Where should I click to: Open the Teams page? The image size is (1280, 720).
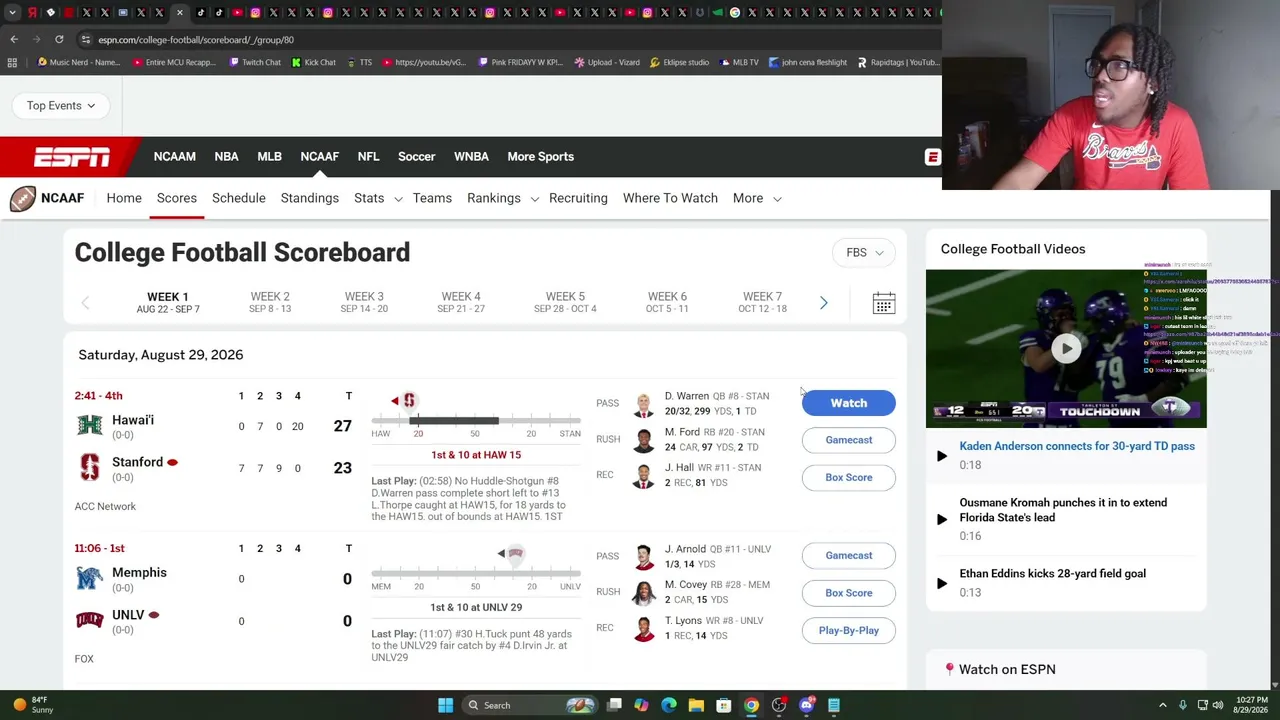tap(432, 198)
